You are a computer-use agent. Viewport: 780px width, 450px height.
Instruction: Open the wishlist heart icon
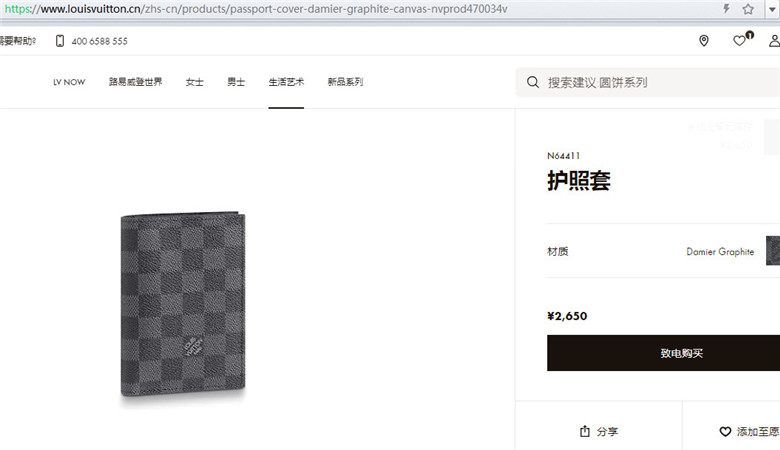pyautogui.click(x=739, y=41)
